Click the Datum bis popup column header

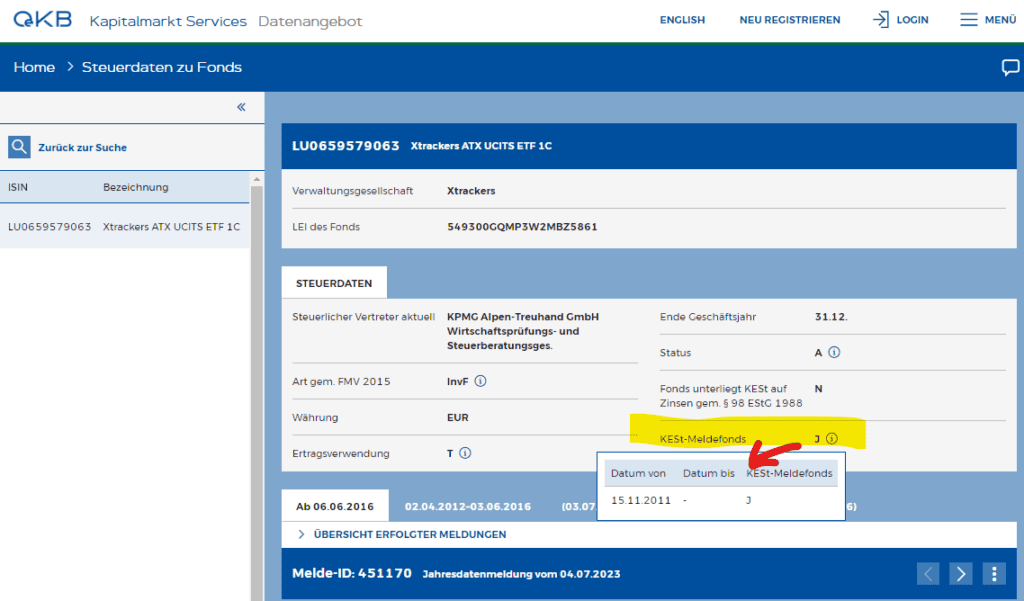[x=709, y=473]
